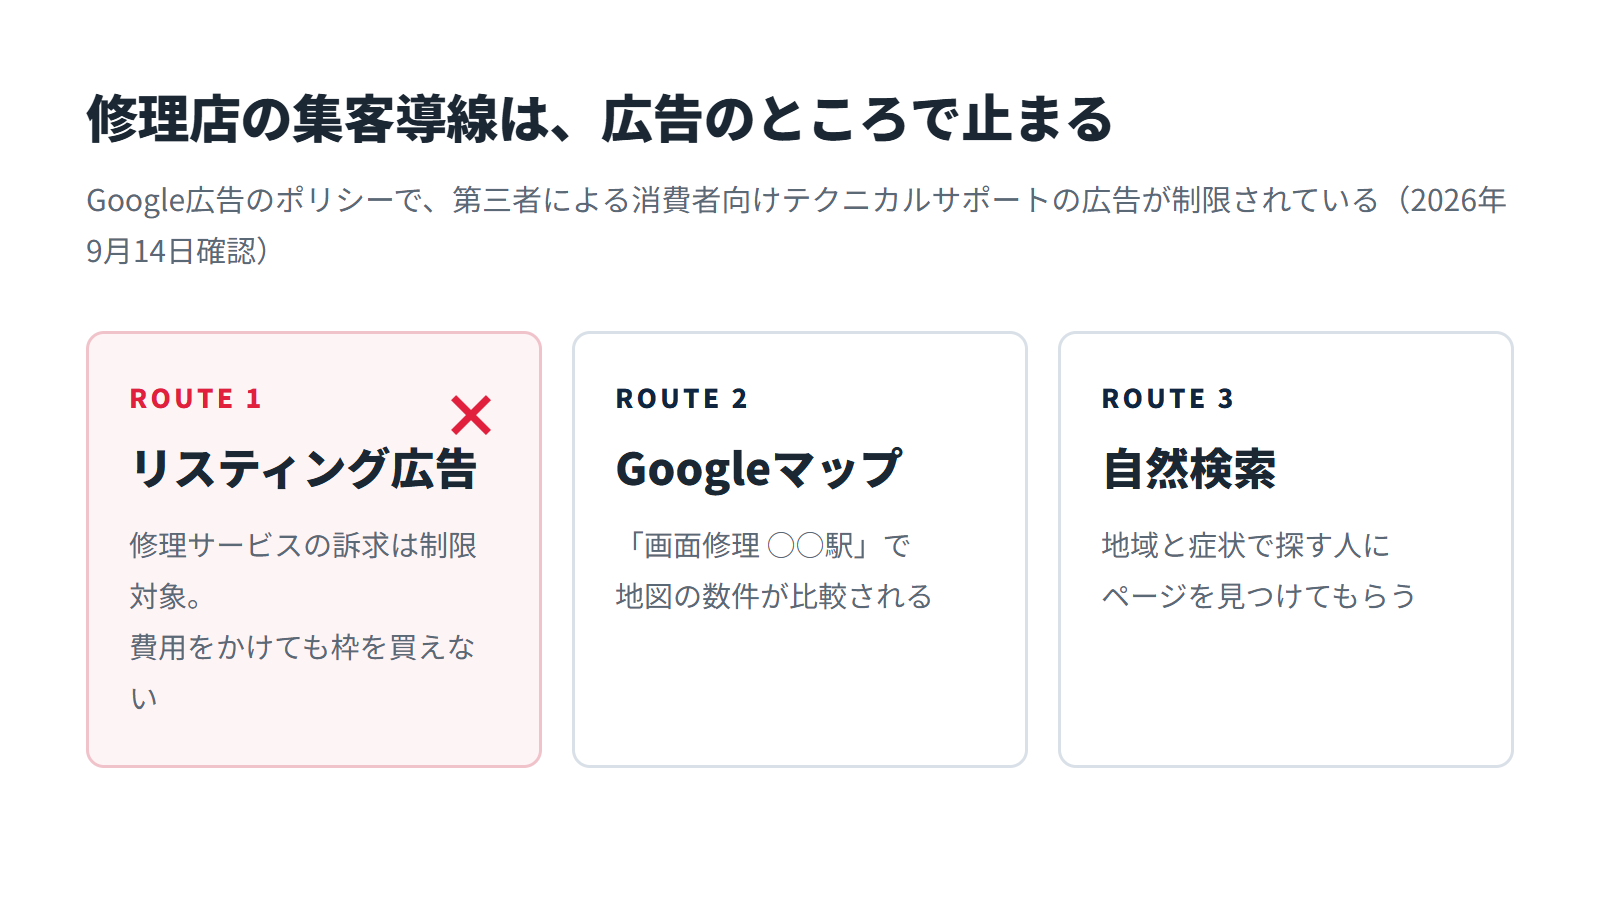Select the ROUTE 1 label
The height and width of the screenshot is (900, 1600).
click(x=196, y=399)
